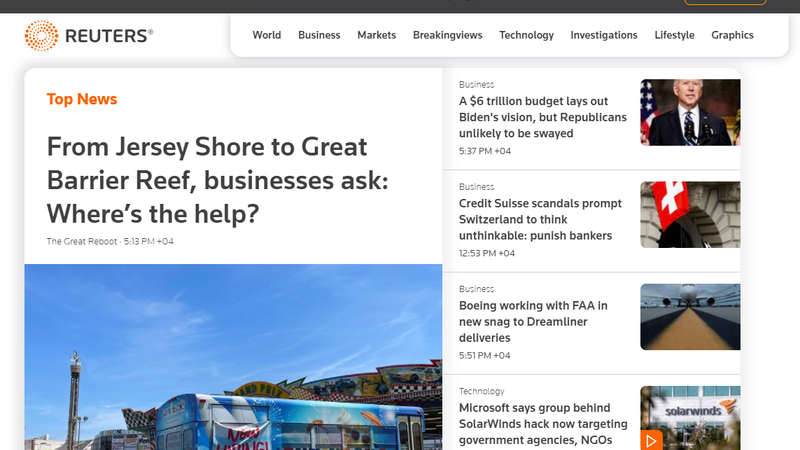The height and width of the screenshot is (450, 800).
Task: Select Graphics from the navigation bar
Action: (x=732, y=35)
